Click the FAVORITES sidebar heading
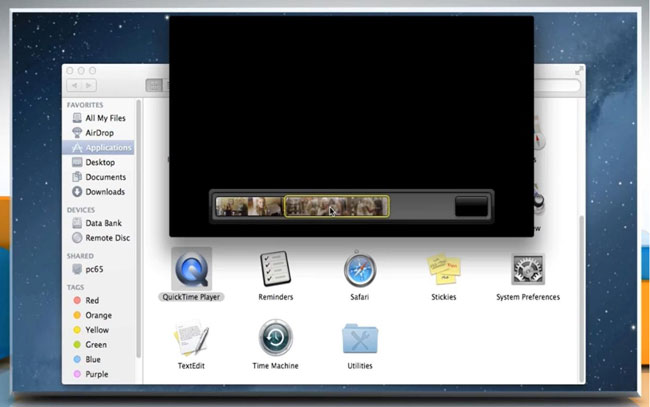650x407 pixels. click(x=85, y=105)
